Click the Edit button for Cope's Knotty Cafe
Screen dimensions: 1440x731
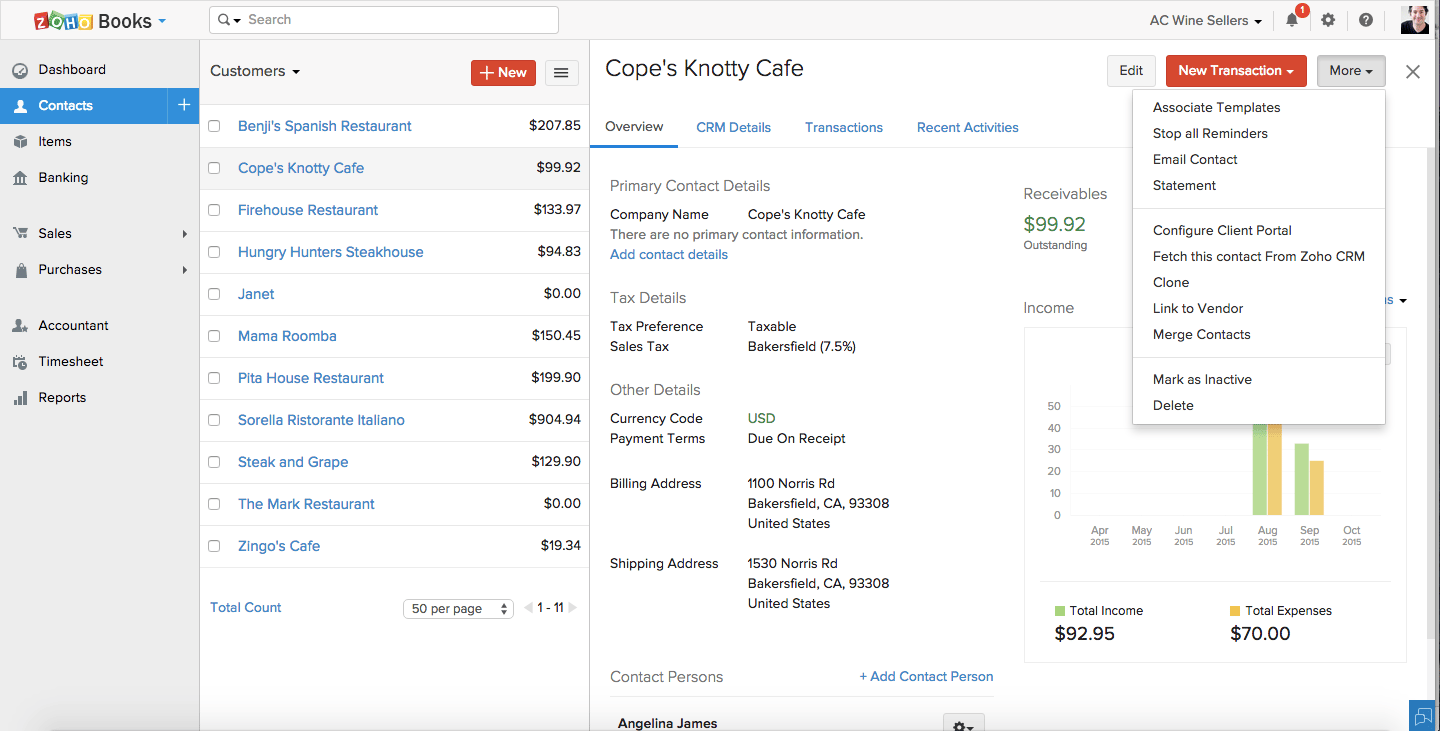pos(1130,71)
